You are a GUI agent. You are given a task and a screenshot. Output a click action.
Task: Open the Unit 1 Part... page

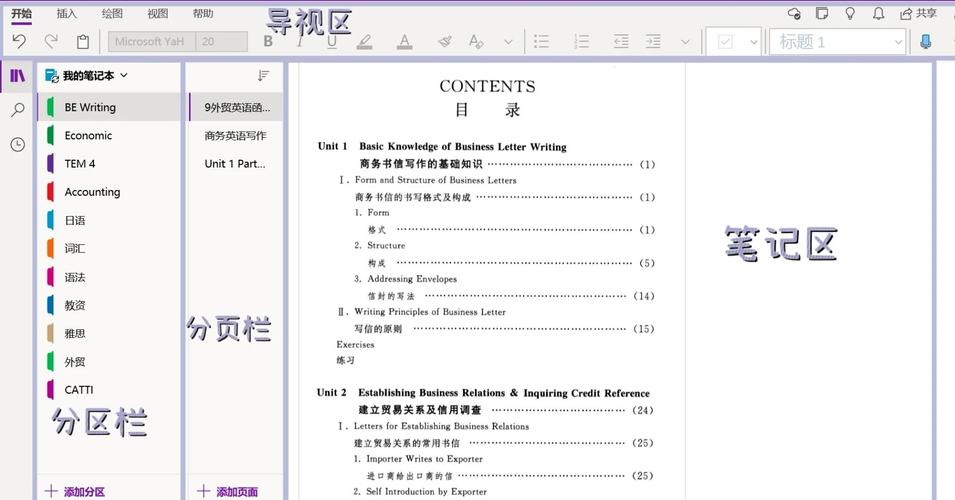[x=235, y=163]
